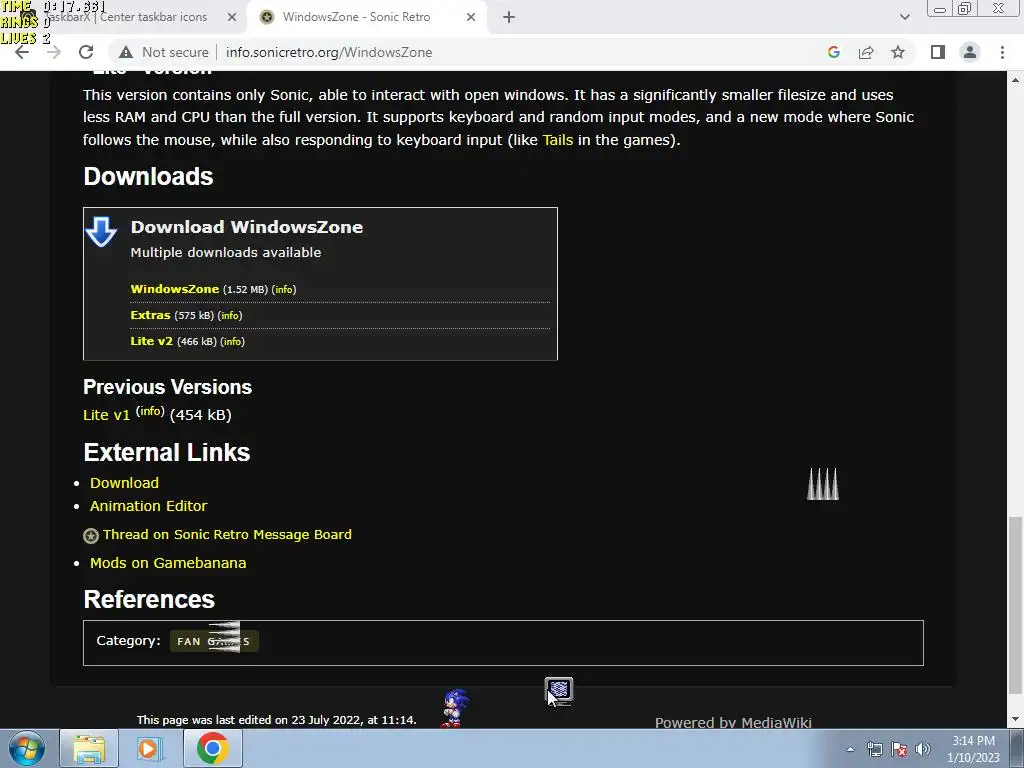Click the browser back arrow

(x=22, y=52)
